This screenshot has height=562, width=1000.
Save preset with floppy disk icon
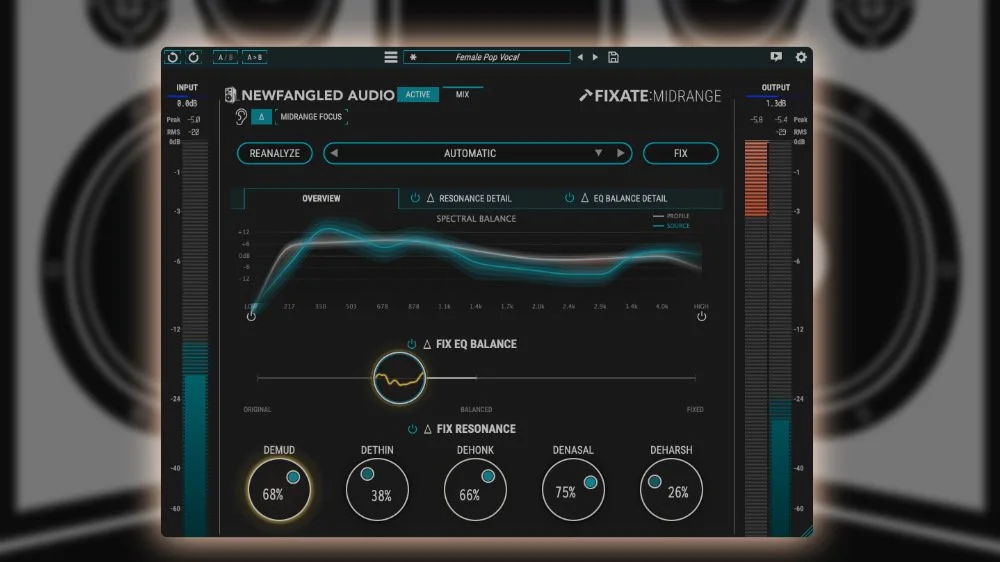pos(614,57)
